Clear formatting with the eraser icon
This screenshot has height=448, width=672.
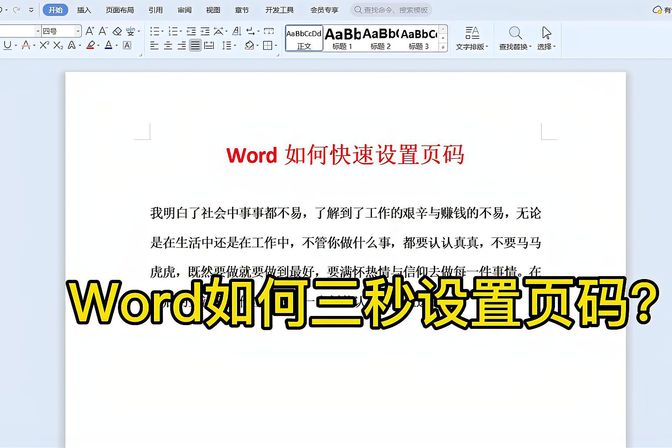click(x=117, y=31)
